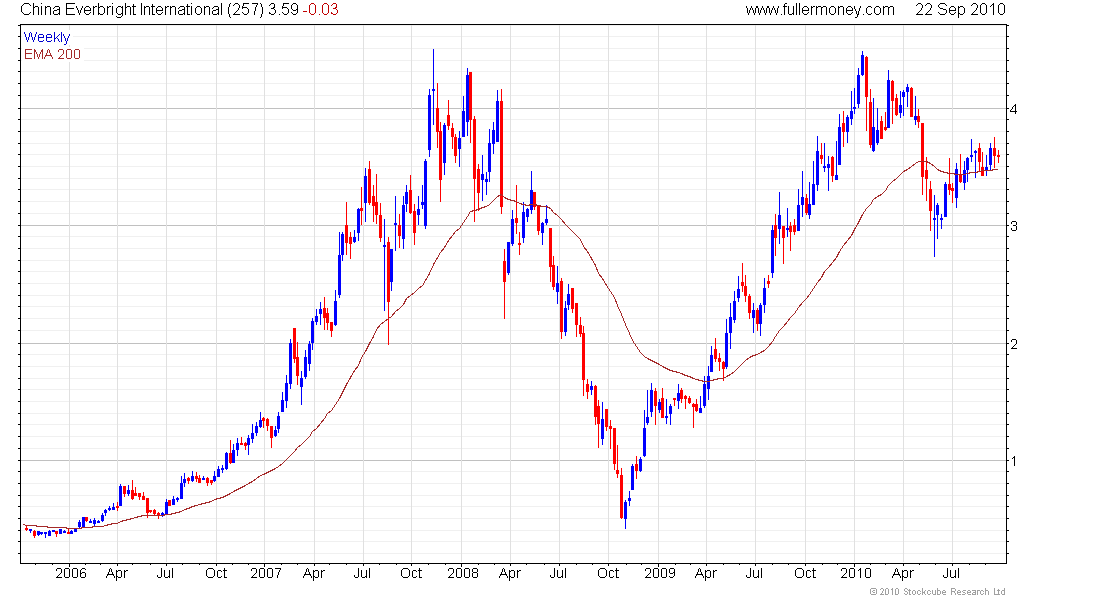Click the 'Apr' label after 2010
This screenshot has width=1100, height=600.
tap(902, 573)
